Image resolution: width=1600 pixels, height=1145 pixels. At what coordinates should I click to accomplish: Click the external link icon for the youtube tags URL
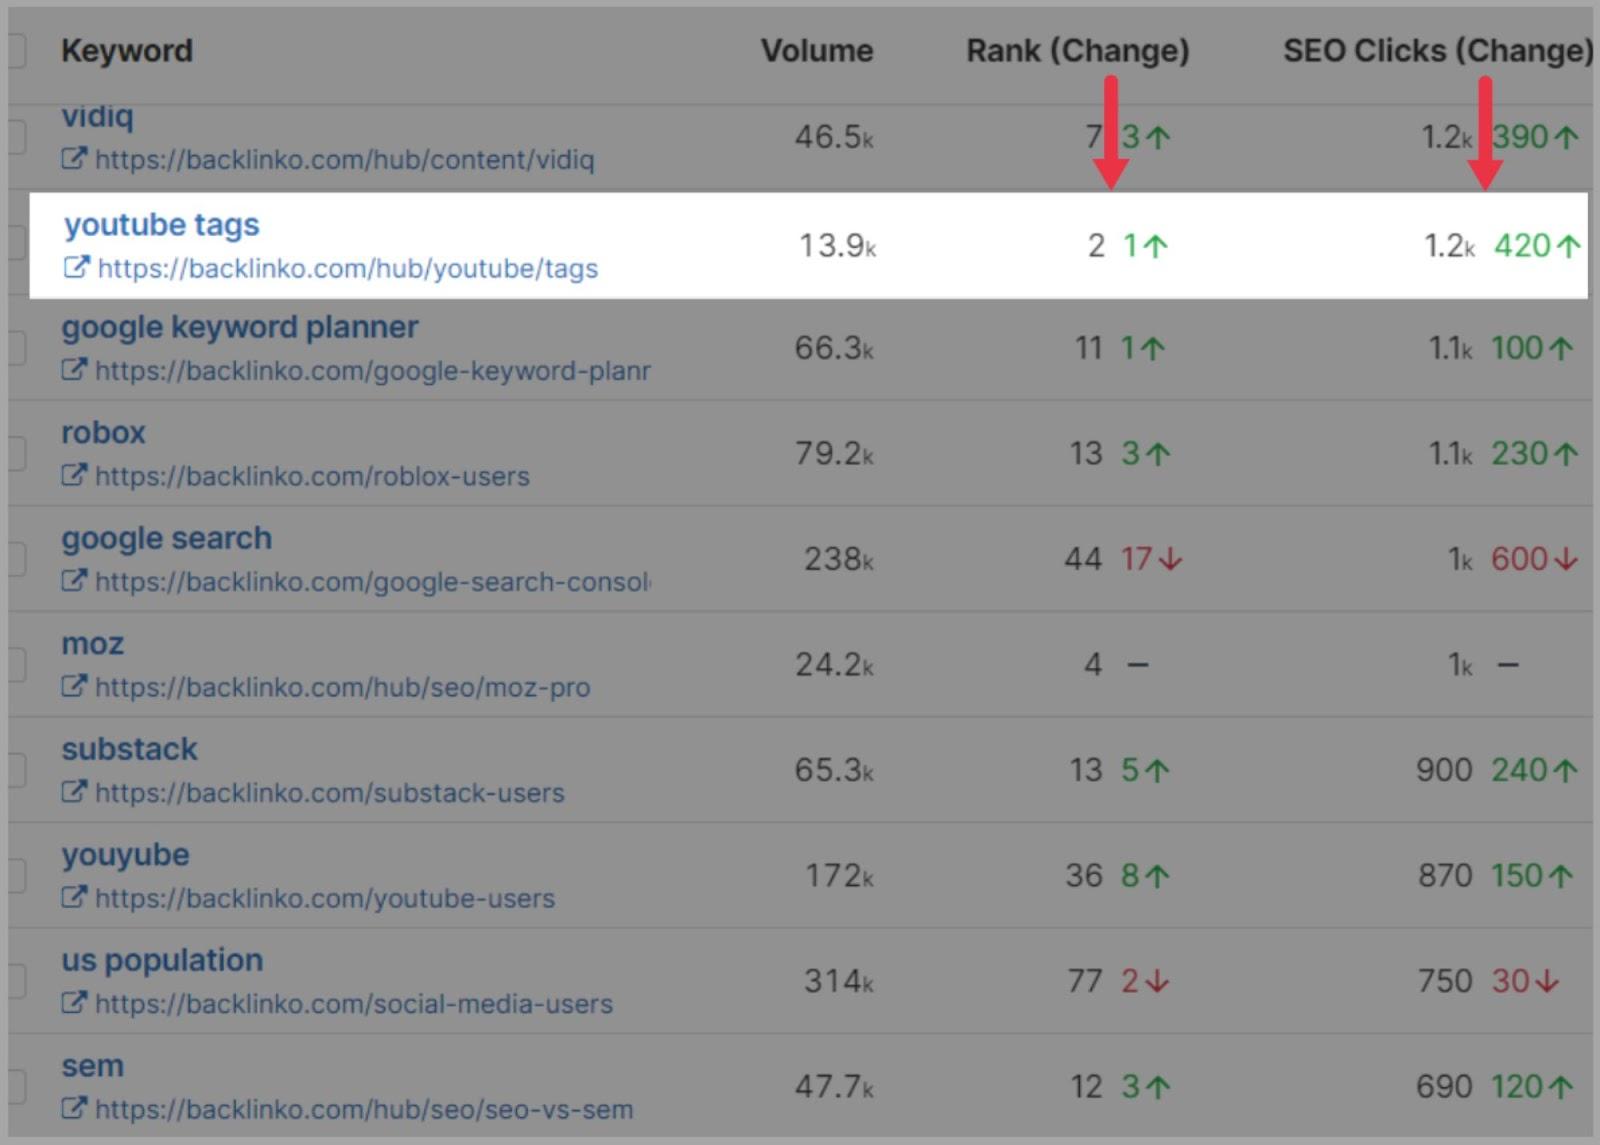(x=76, y=268)
